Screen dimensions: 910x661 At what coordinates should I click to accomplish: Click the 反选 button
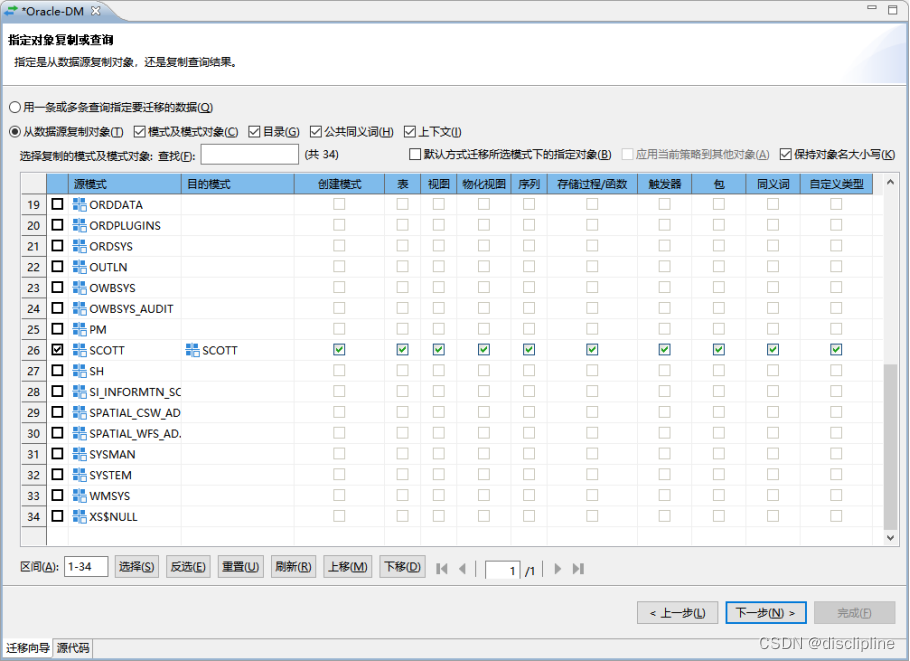(188, 566)
